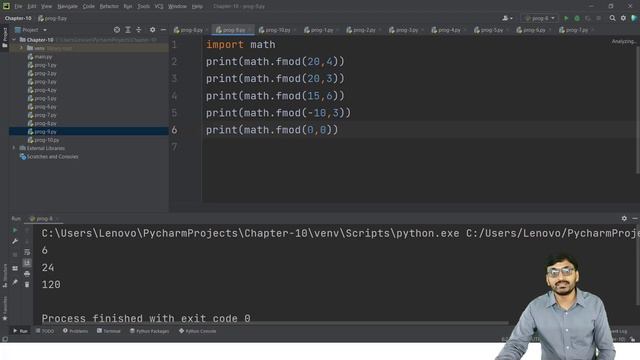Open the Navigate menu
The width and height of the screenshot is (640, 360).
click(x=67, y=7)
